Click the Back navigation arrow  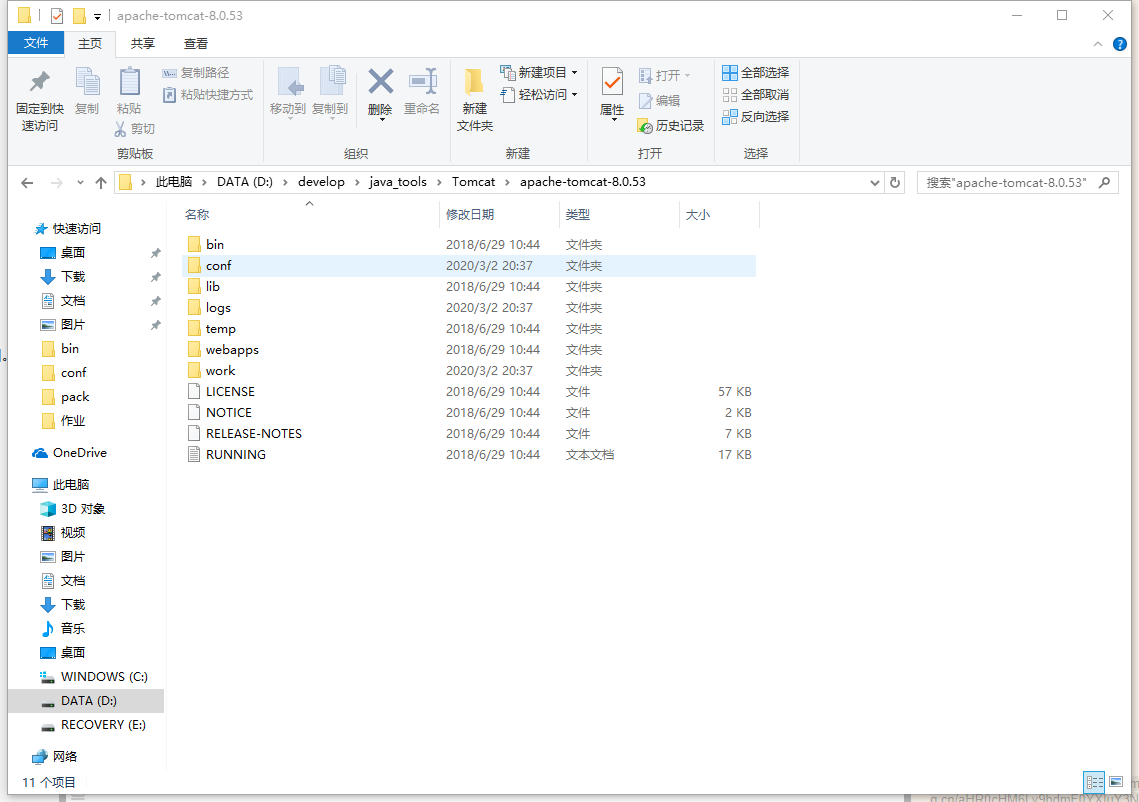(28, 182)
